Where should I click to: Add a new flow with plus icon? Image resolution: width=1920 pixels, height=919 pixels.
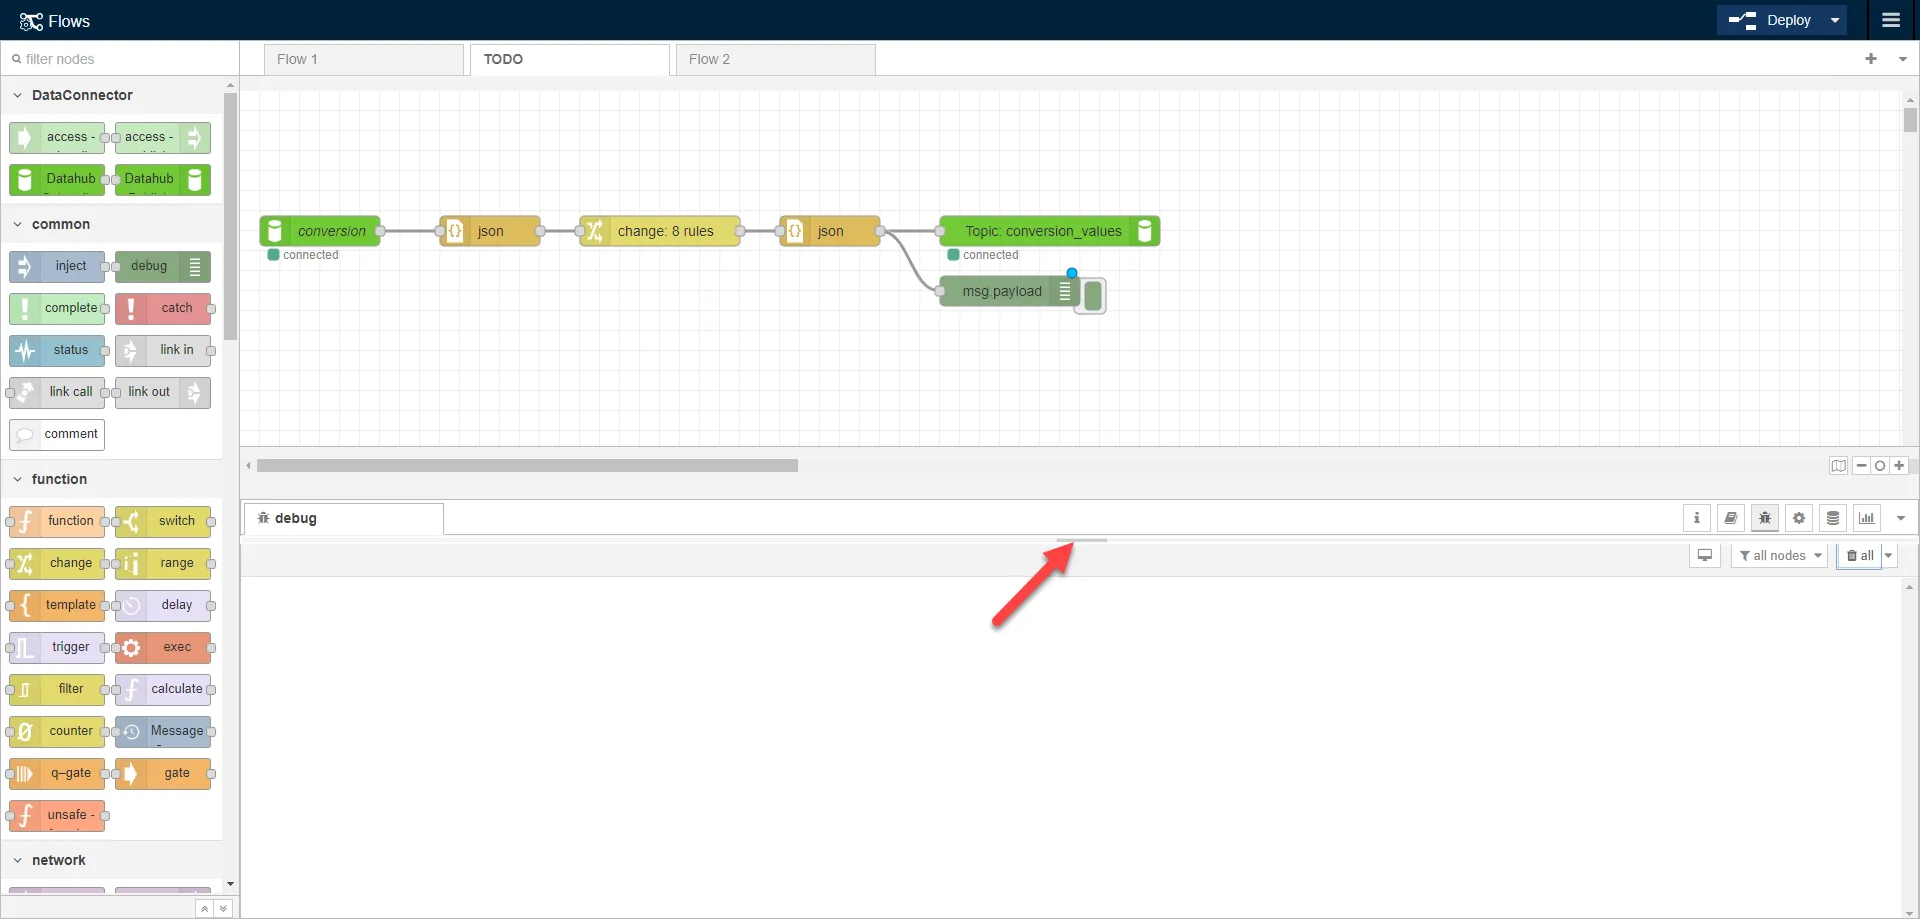point(1871,59)
